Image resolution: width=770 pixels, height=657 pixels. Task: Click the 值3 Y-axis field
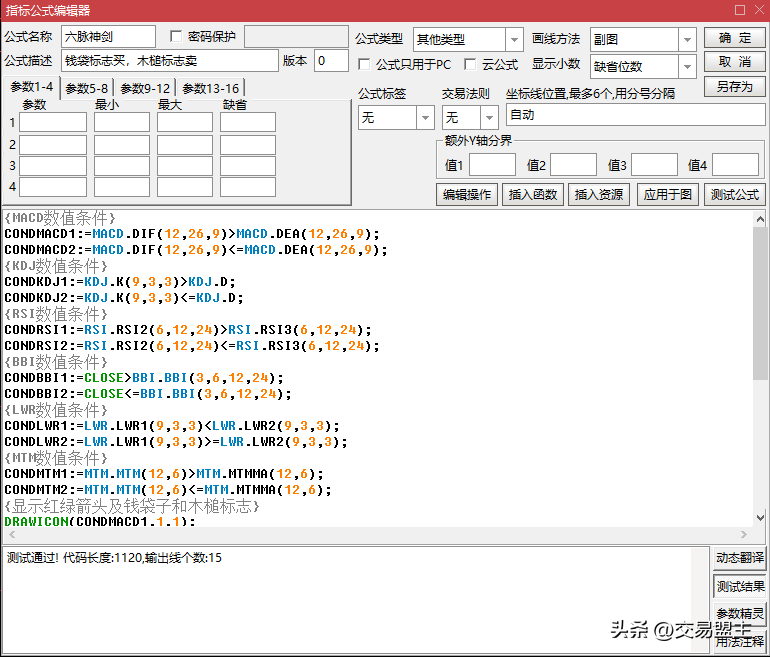point(655,164)
